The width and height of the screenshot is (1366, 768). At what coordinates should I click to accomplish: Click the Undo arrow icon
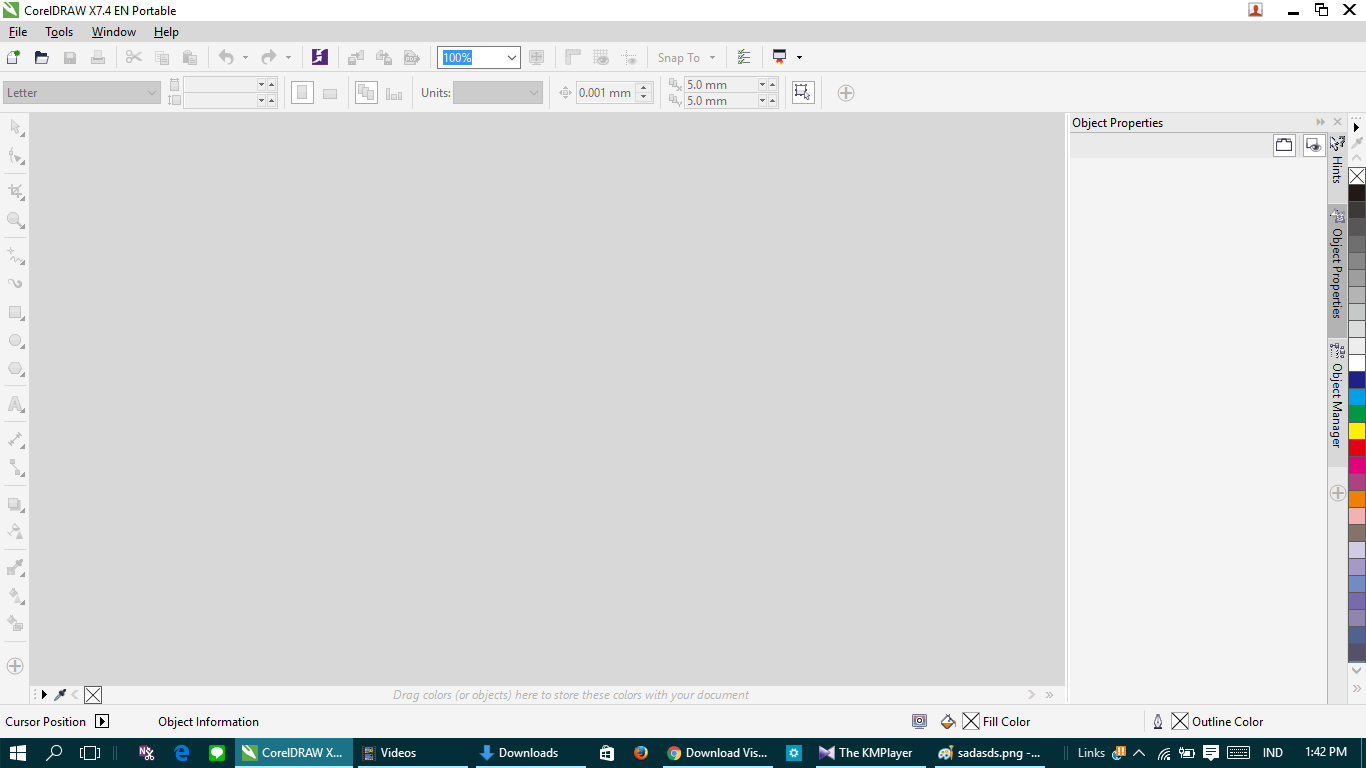click(x=226, y=57)
